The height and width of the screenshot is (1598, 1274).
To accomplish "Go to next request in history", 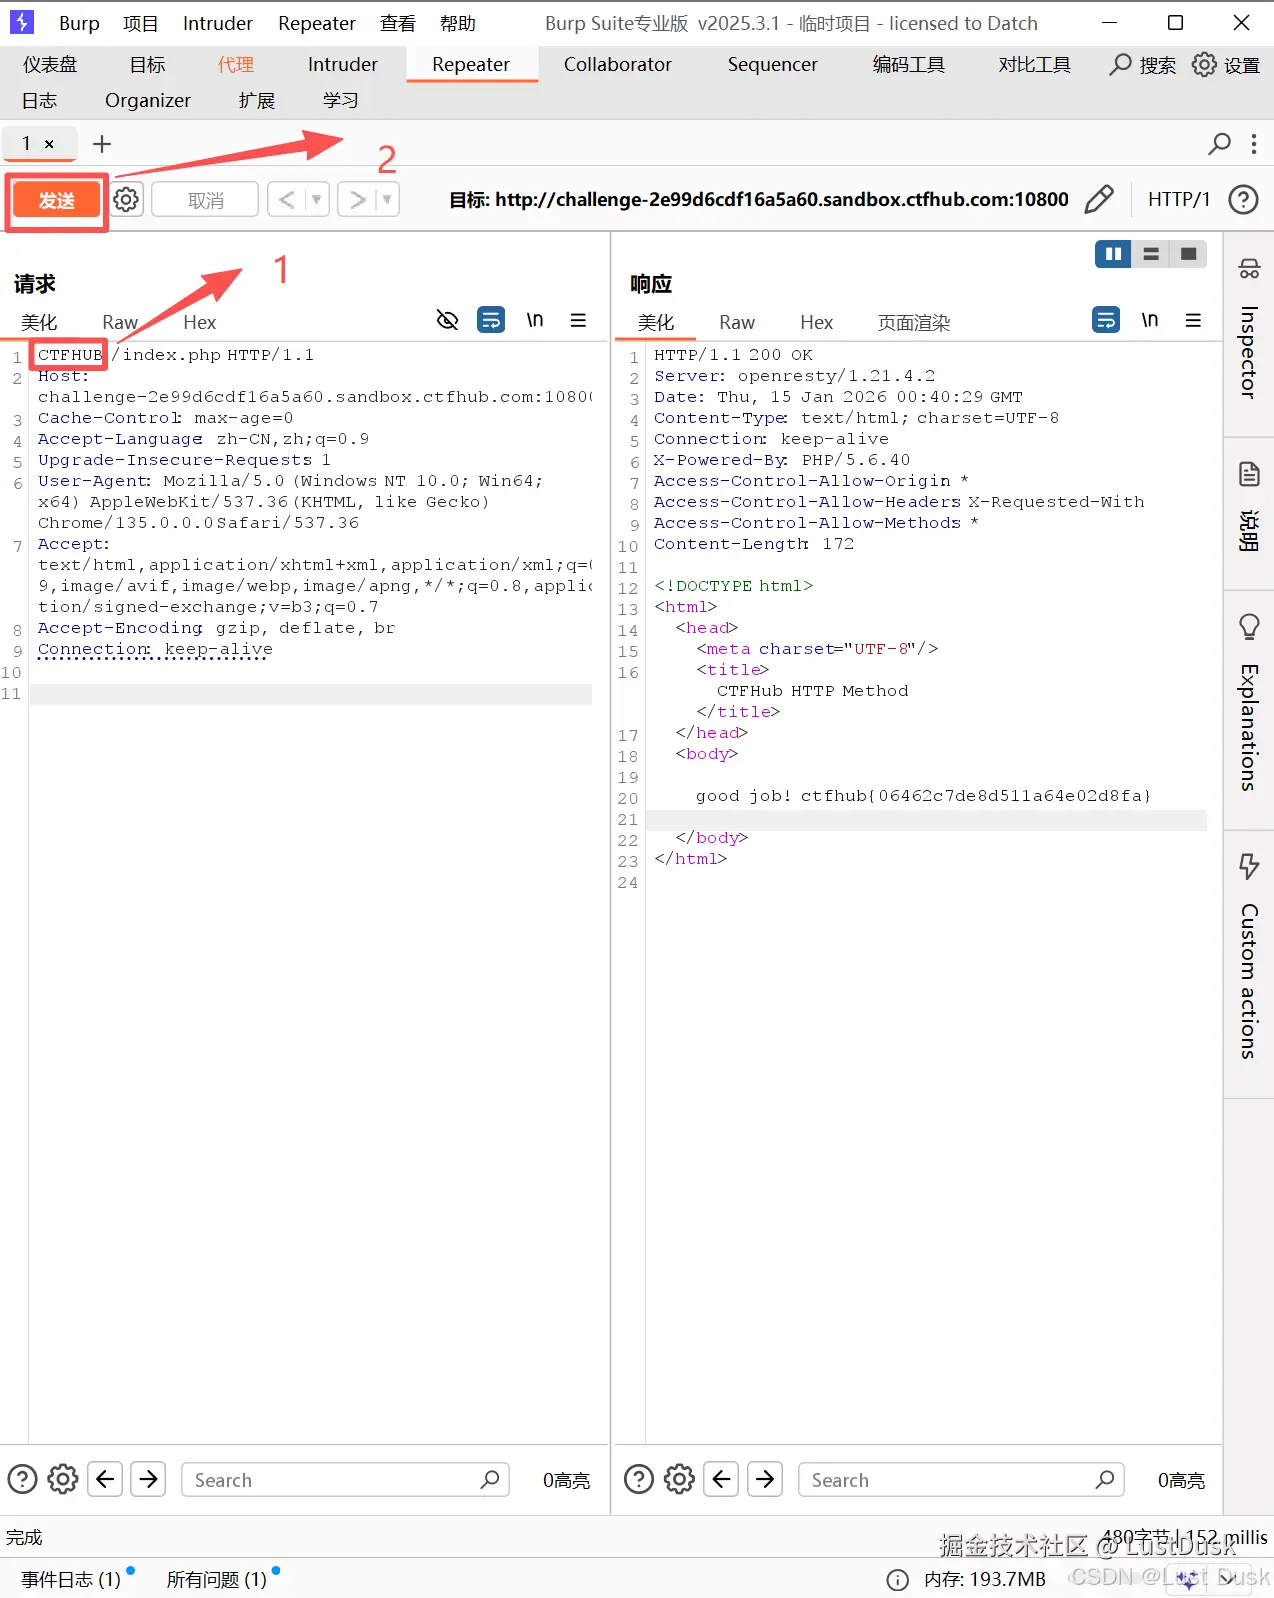I will point(356,200).
